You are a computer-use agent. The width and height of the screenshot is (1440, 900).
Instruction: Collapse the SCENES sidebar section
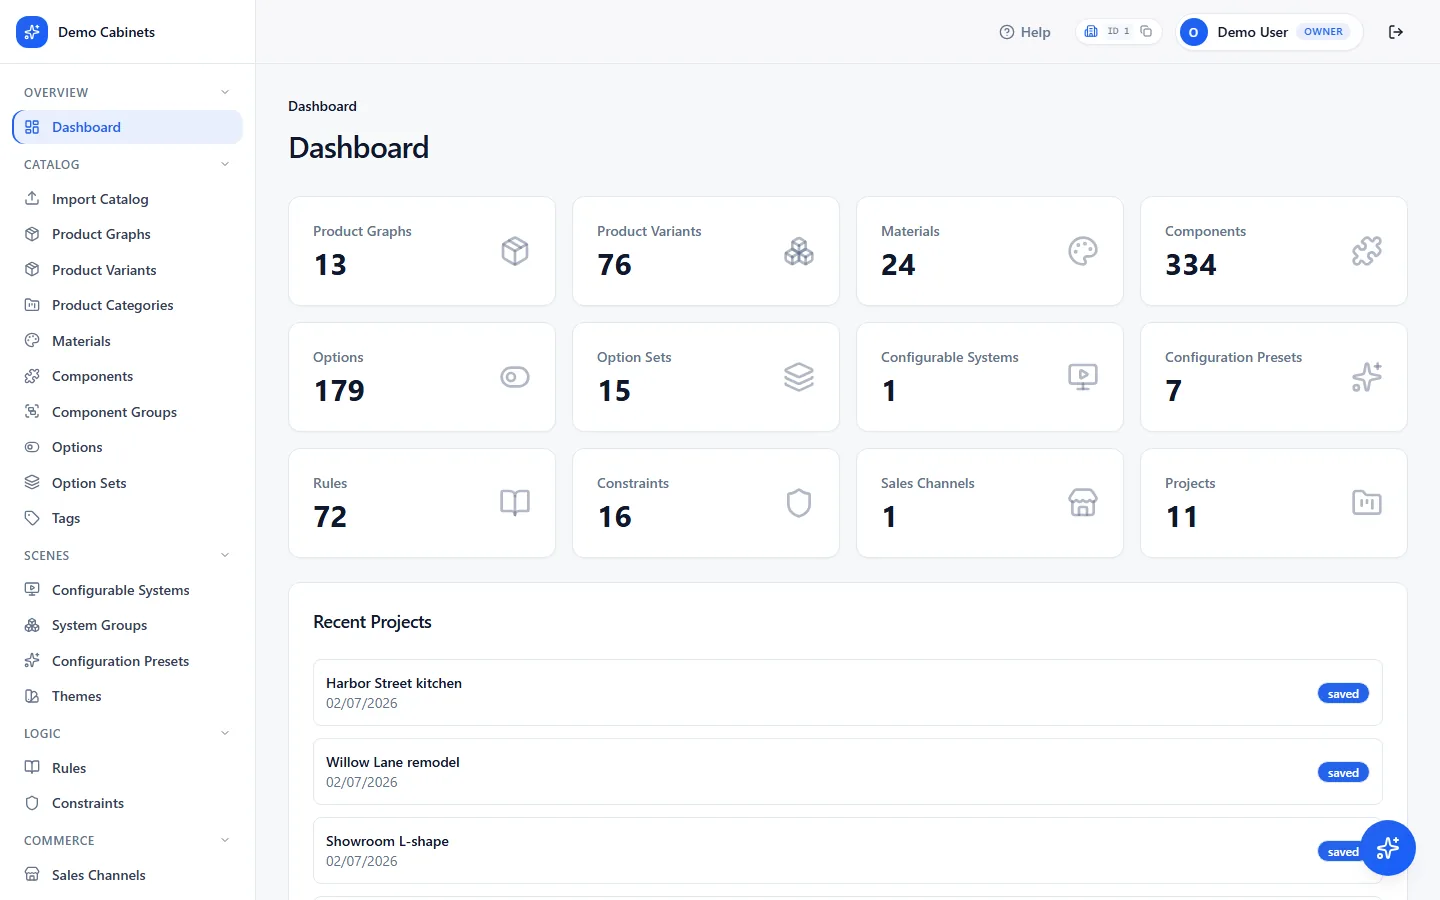[225, 555]
